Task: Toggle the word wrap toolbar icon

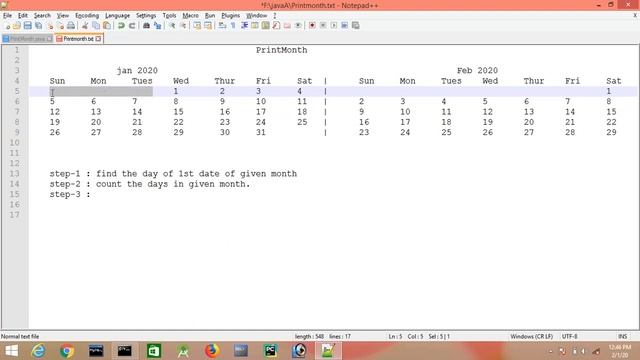Action: pos(222,26)
